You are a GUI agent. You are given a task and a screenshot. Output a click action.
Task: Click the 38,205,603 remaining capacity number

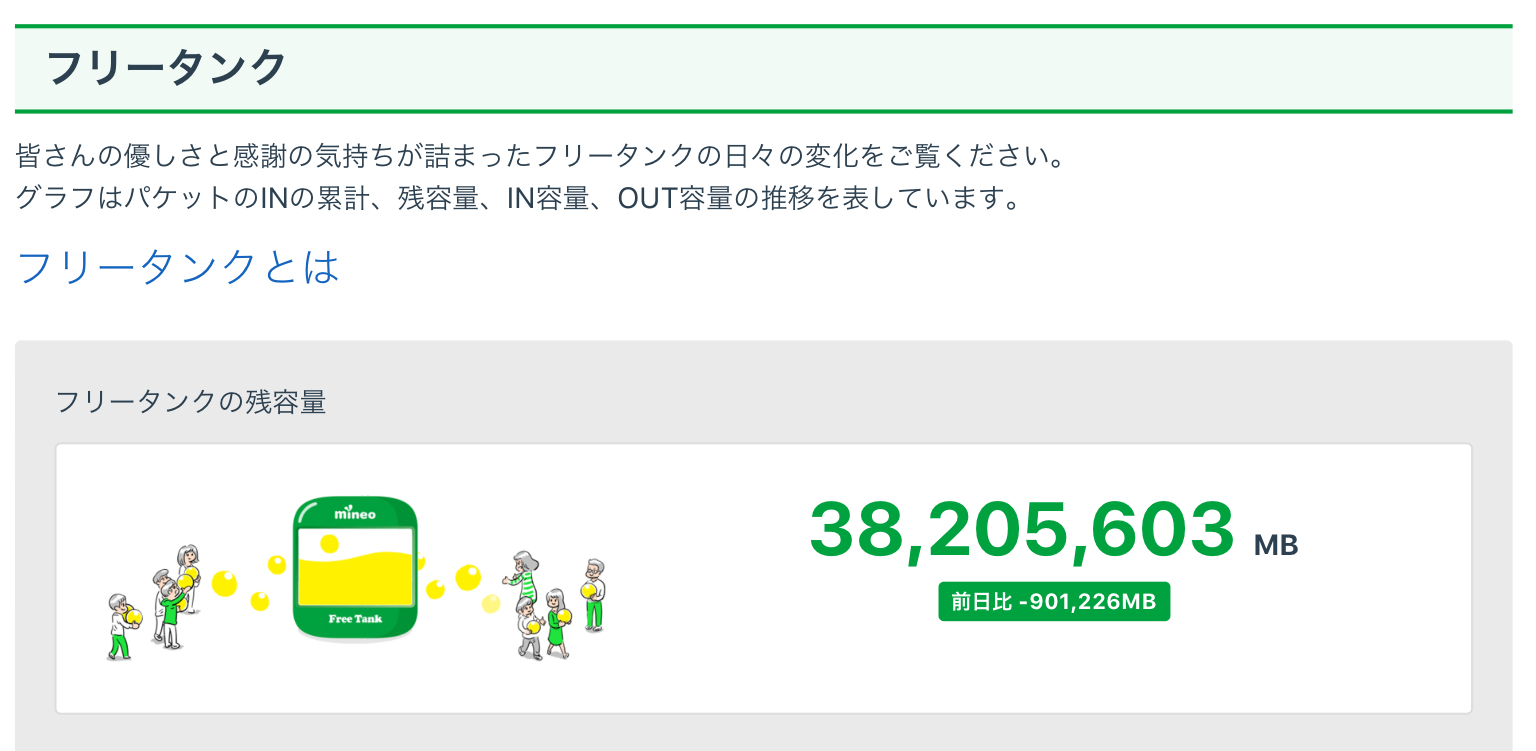pos(1022,530)
